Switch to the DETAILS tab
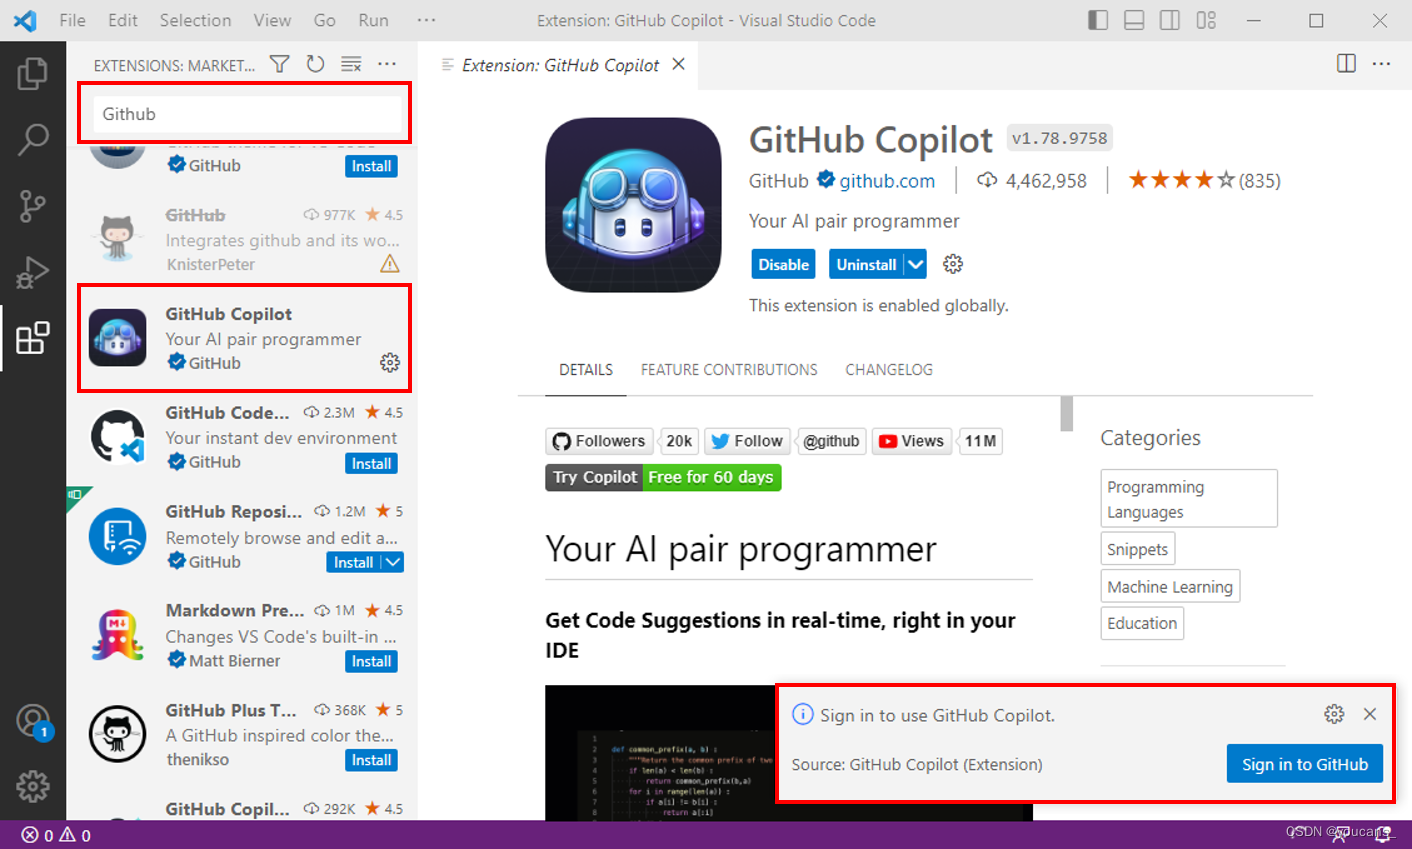This screenshot has height=849, width=1412. pyautogui.click(x=586, y=370)
